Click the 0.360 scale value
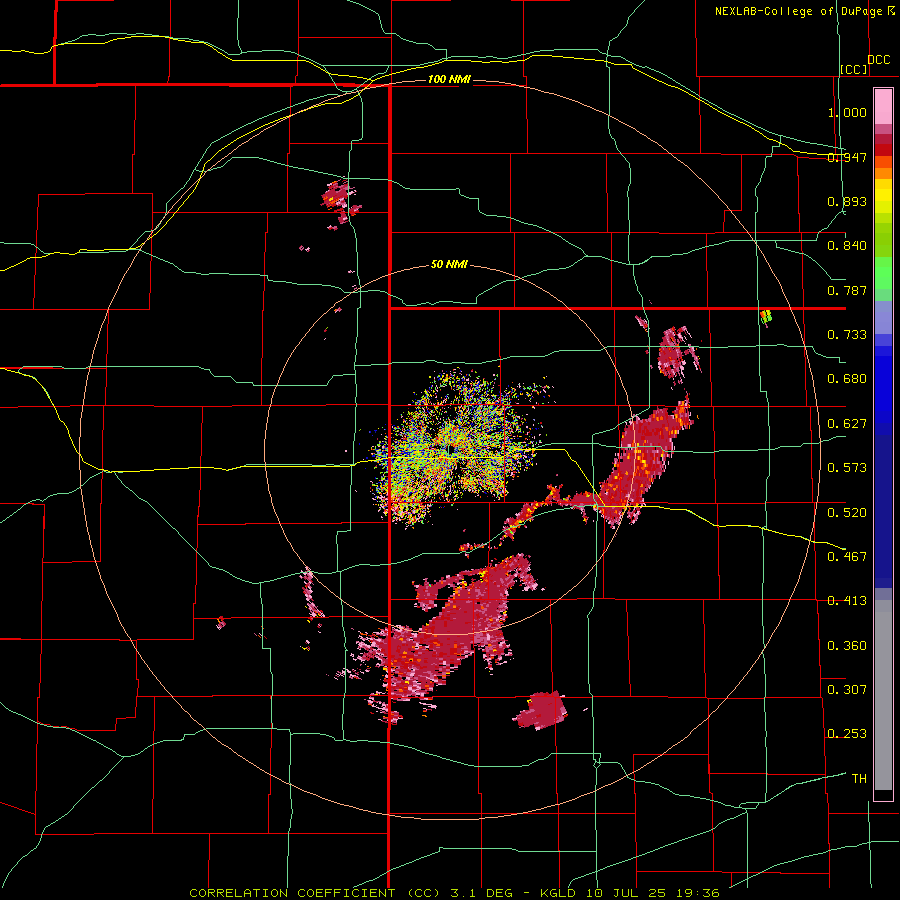This screenshot has height=900, width=900. (847, 646)
